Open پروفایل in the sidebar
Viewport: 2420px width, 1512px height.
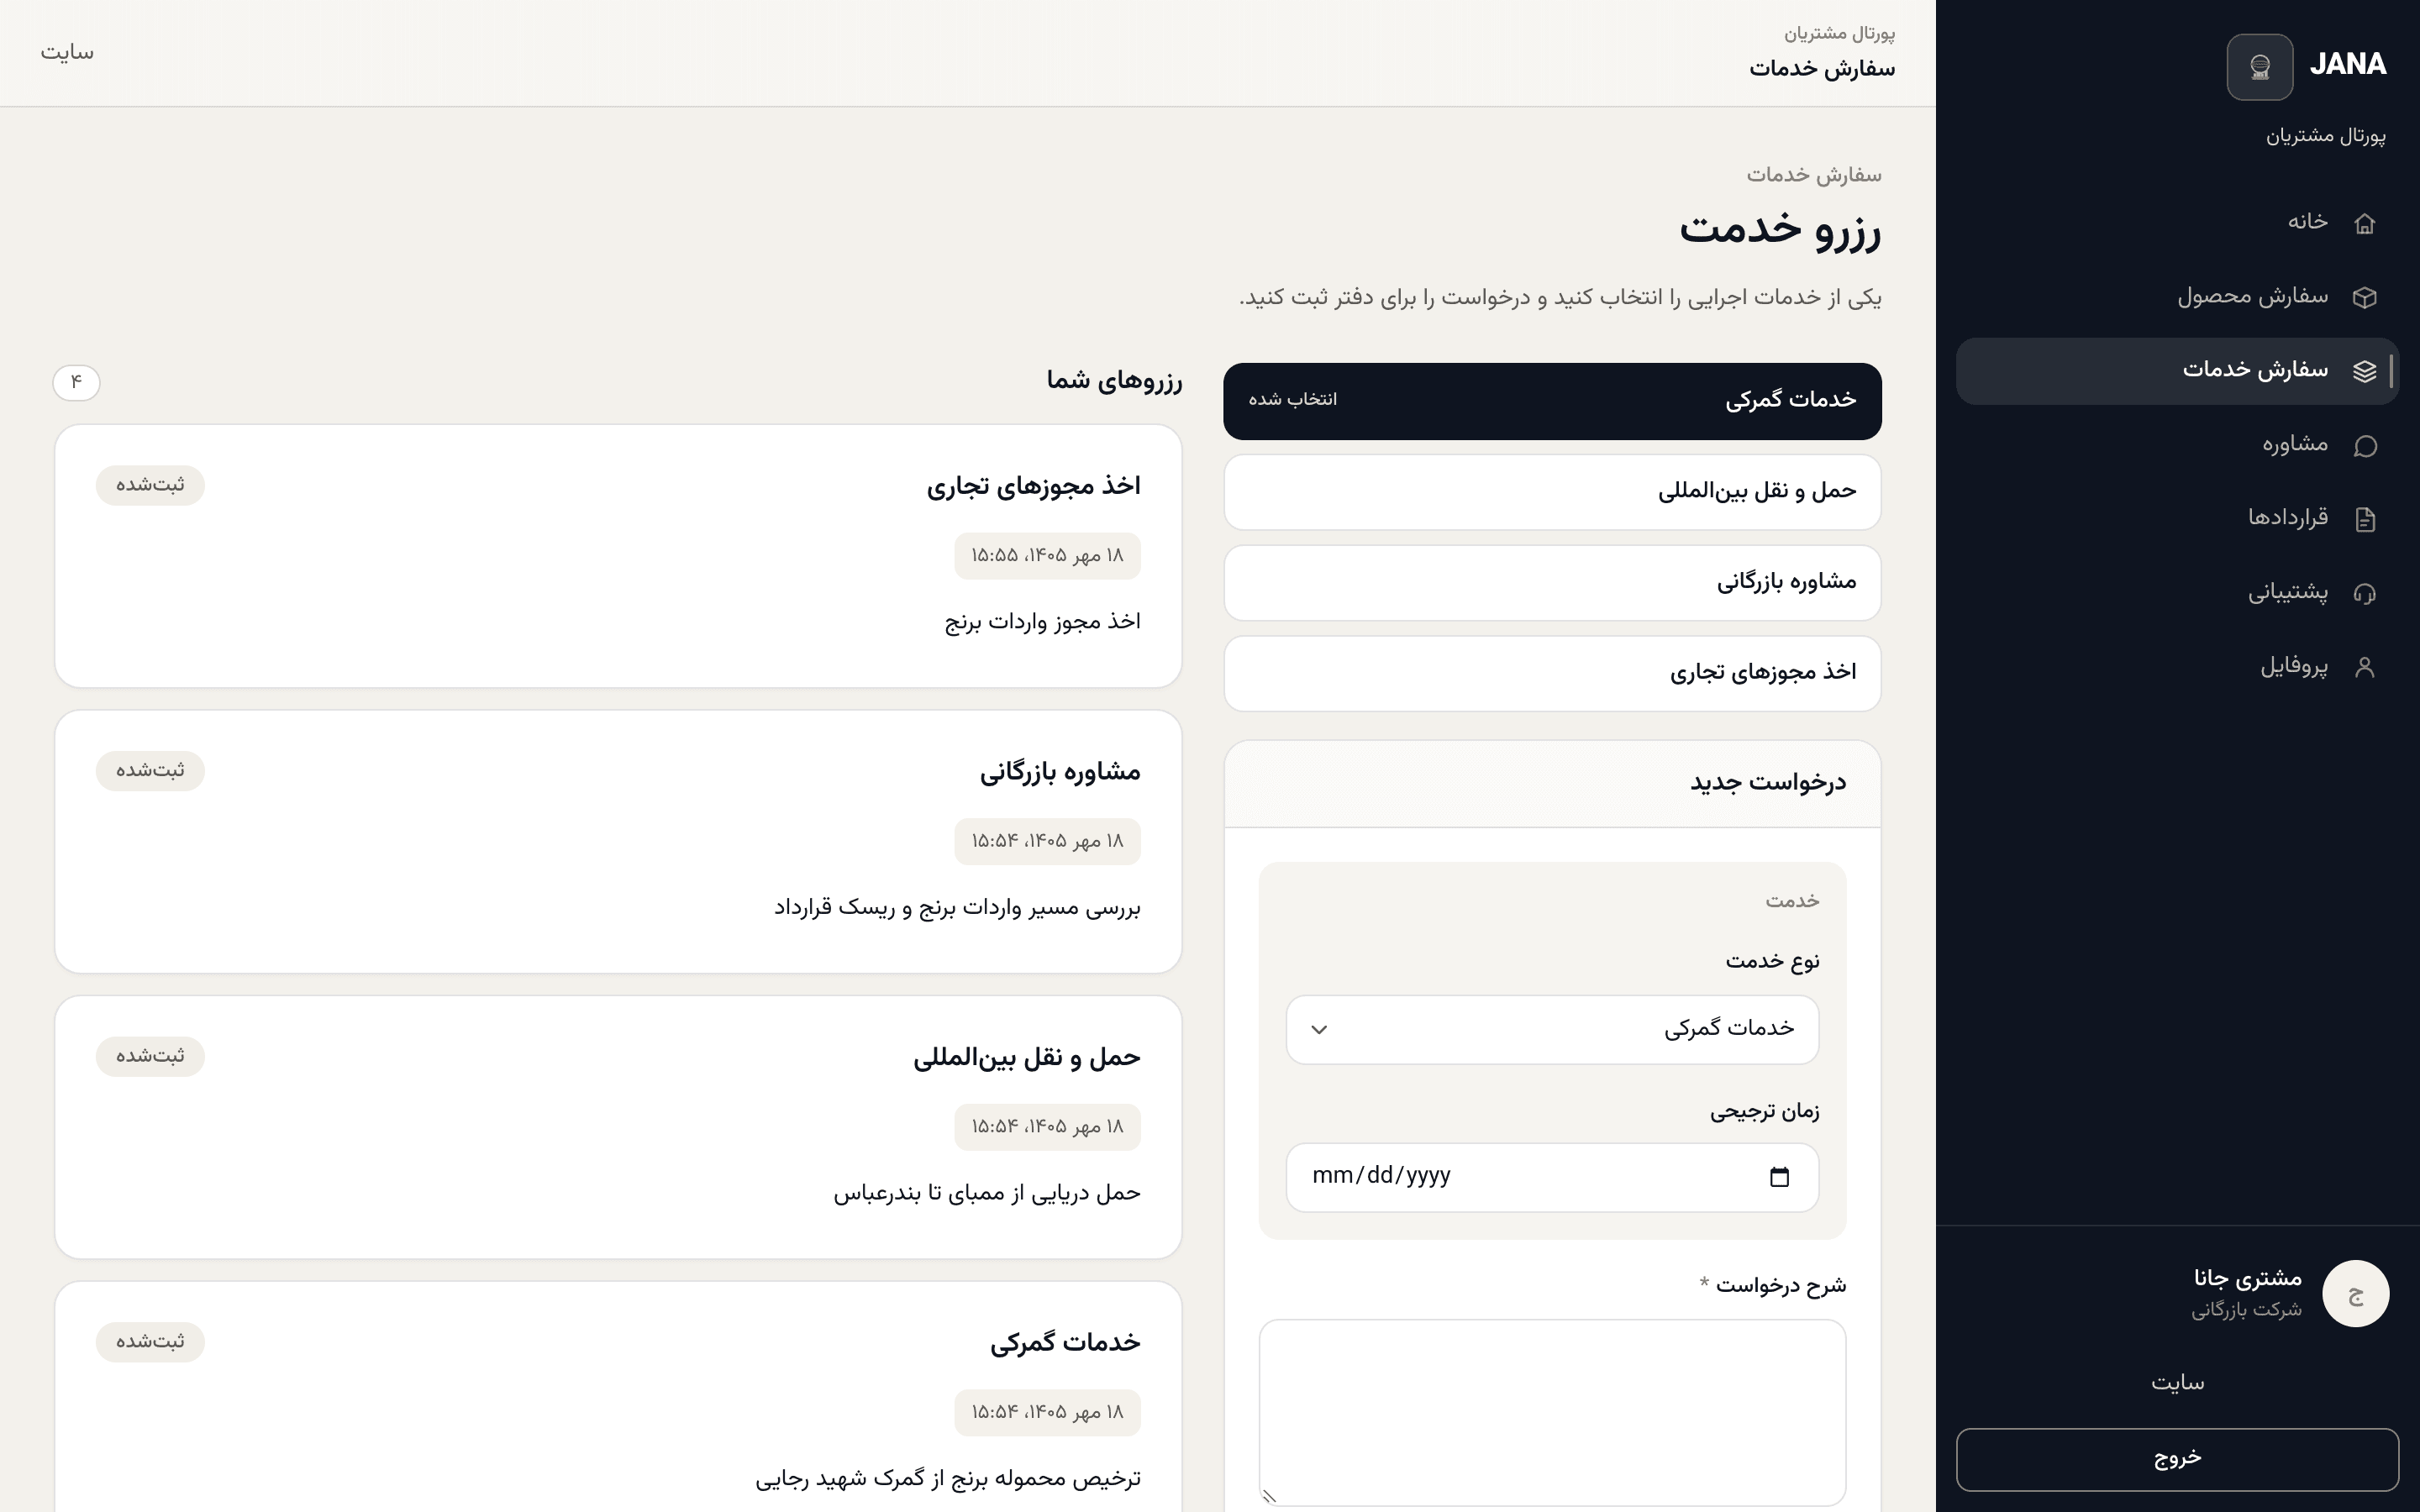pyautogui.click(x=2177, y=666)
